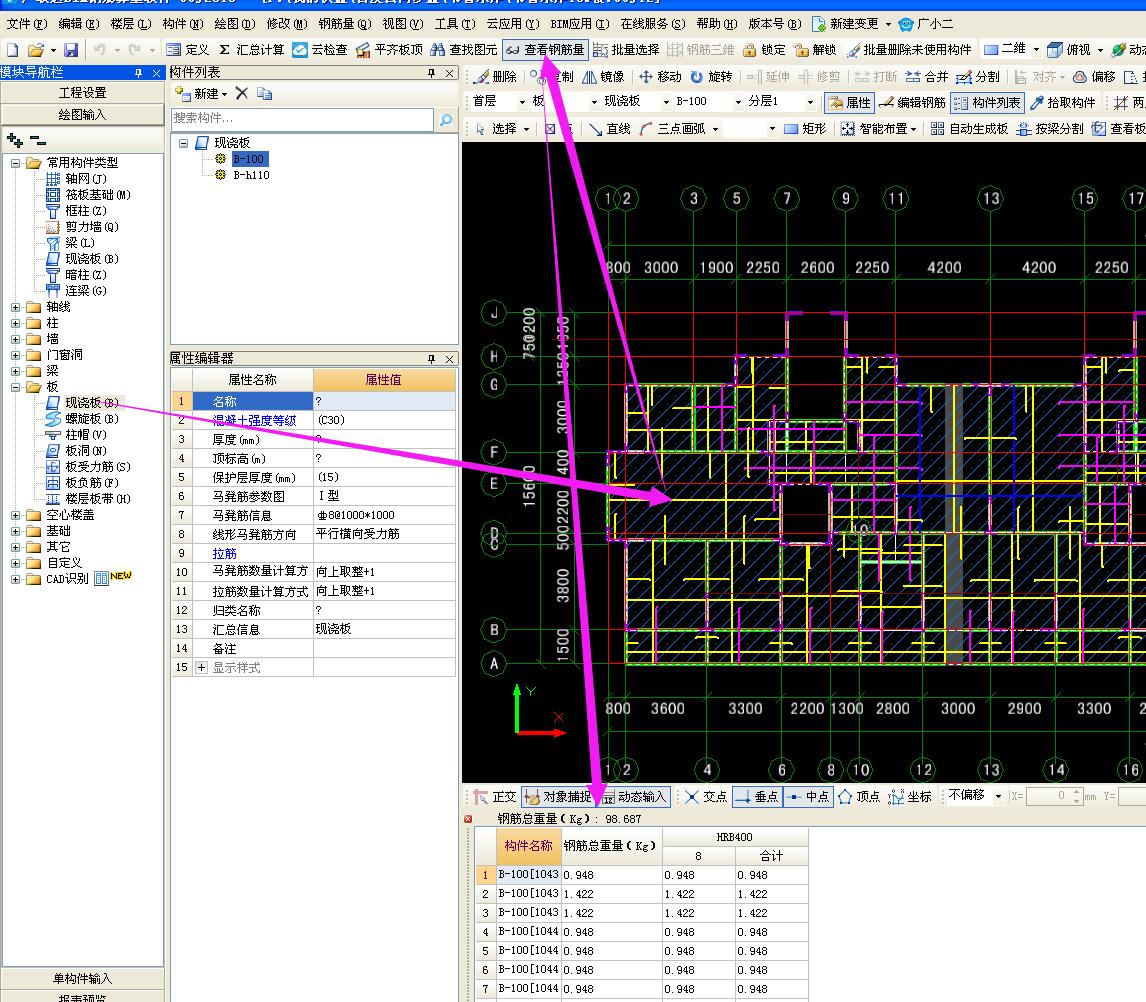Click 新建变更 button
The width and height of the screenshot is (1146, 1002).
(852, 24)
